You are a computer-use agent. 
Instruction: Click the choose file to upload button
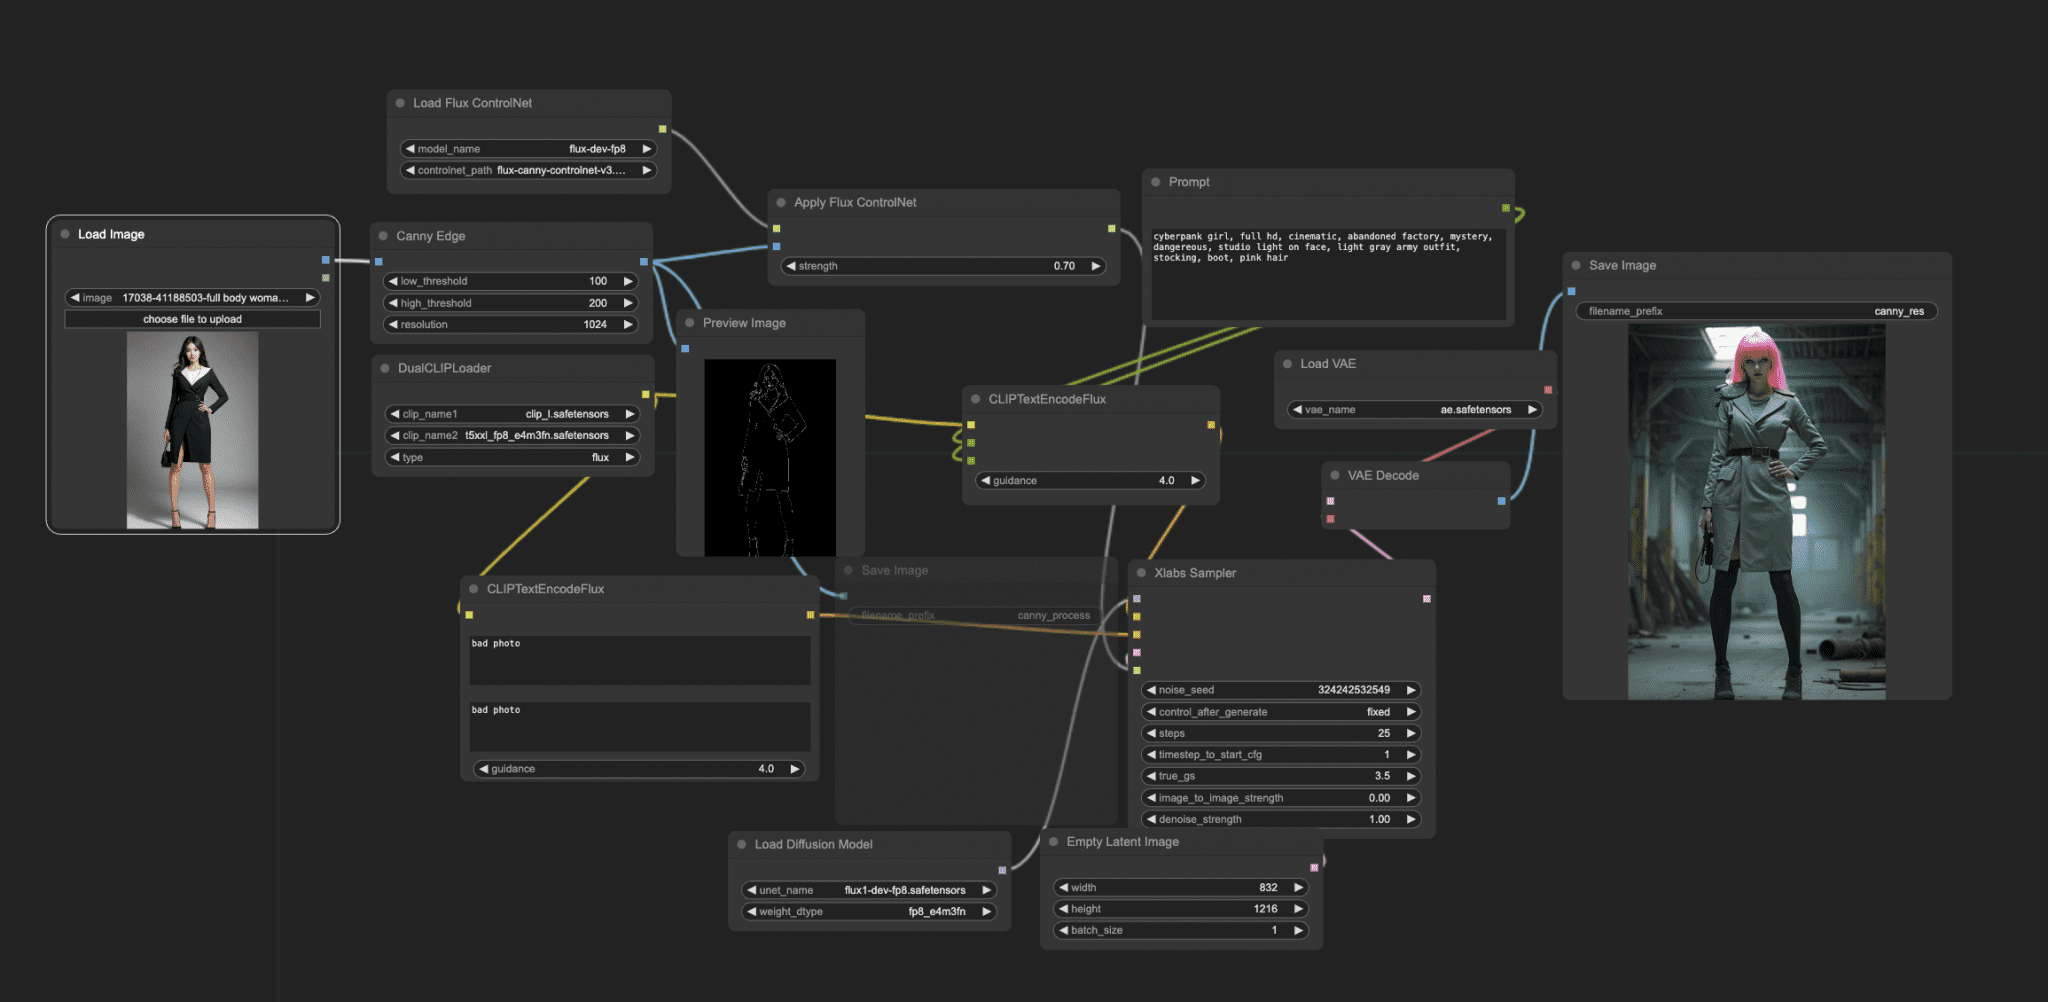pos(192,318)
